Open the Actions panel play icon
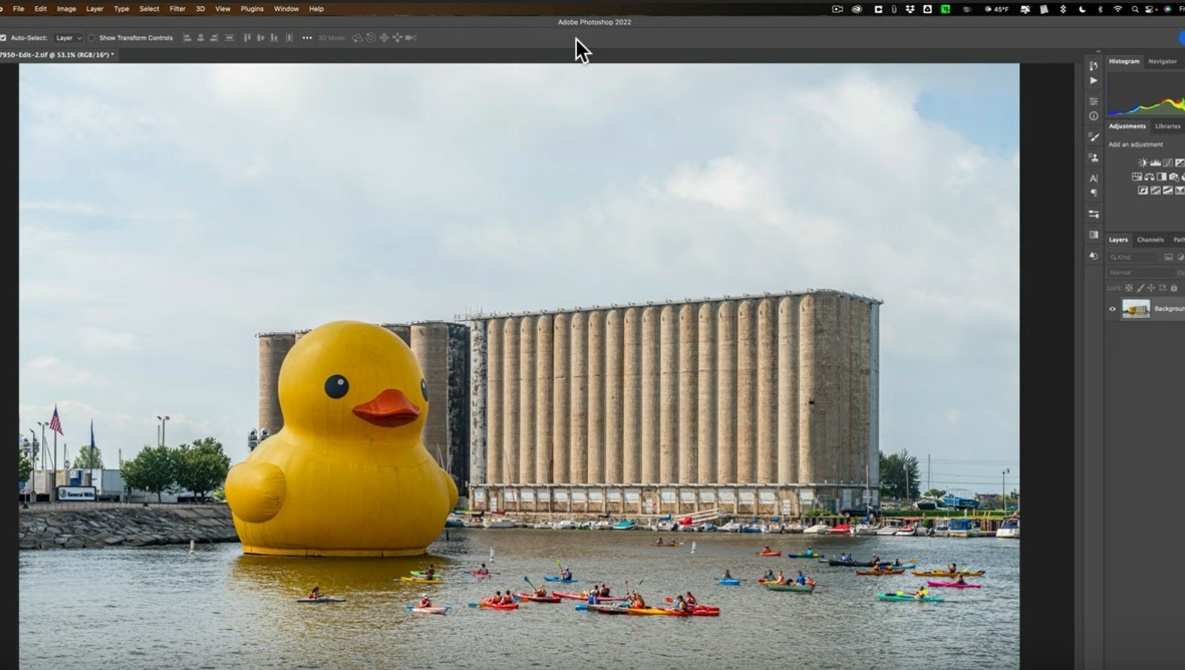The width and height of the screenshot is (1185, 670). coord(1093,81)
